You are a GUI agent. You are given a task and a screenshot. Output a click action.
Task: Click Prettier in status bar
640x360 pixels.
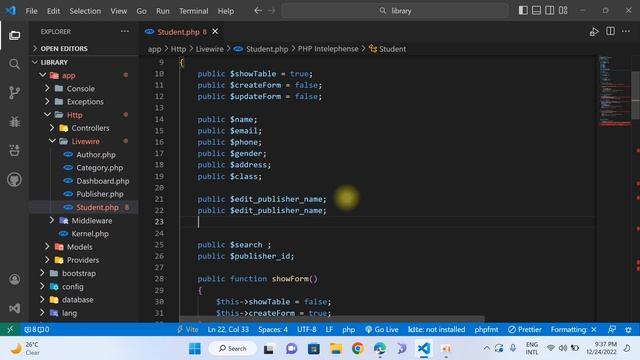click(524, 329)
